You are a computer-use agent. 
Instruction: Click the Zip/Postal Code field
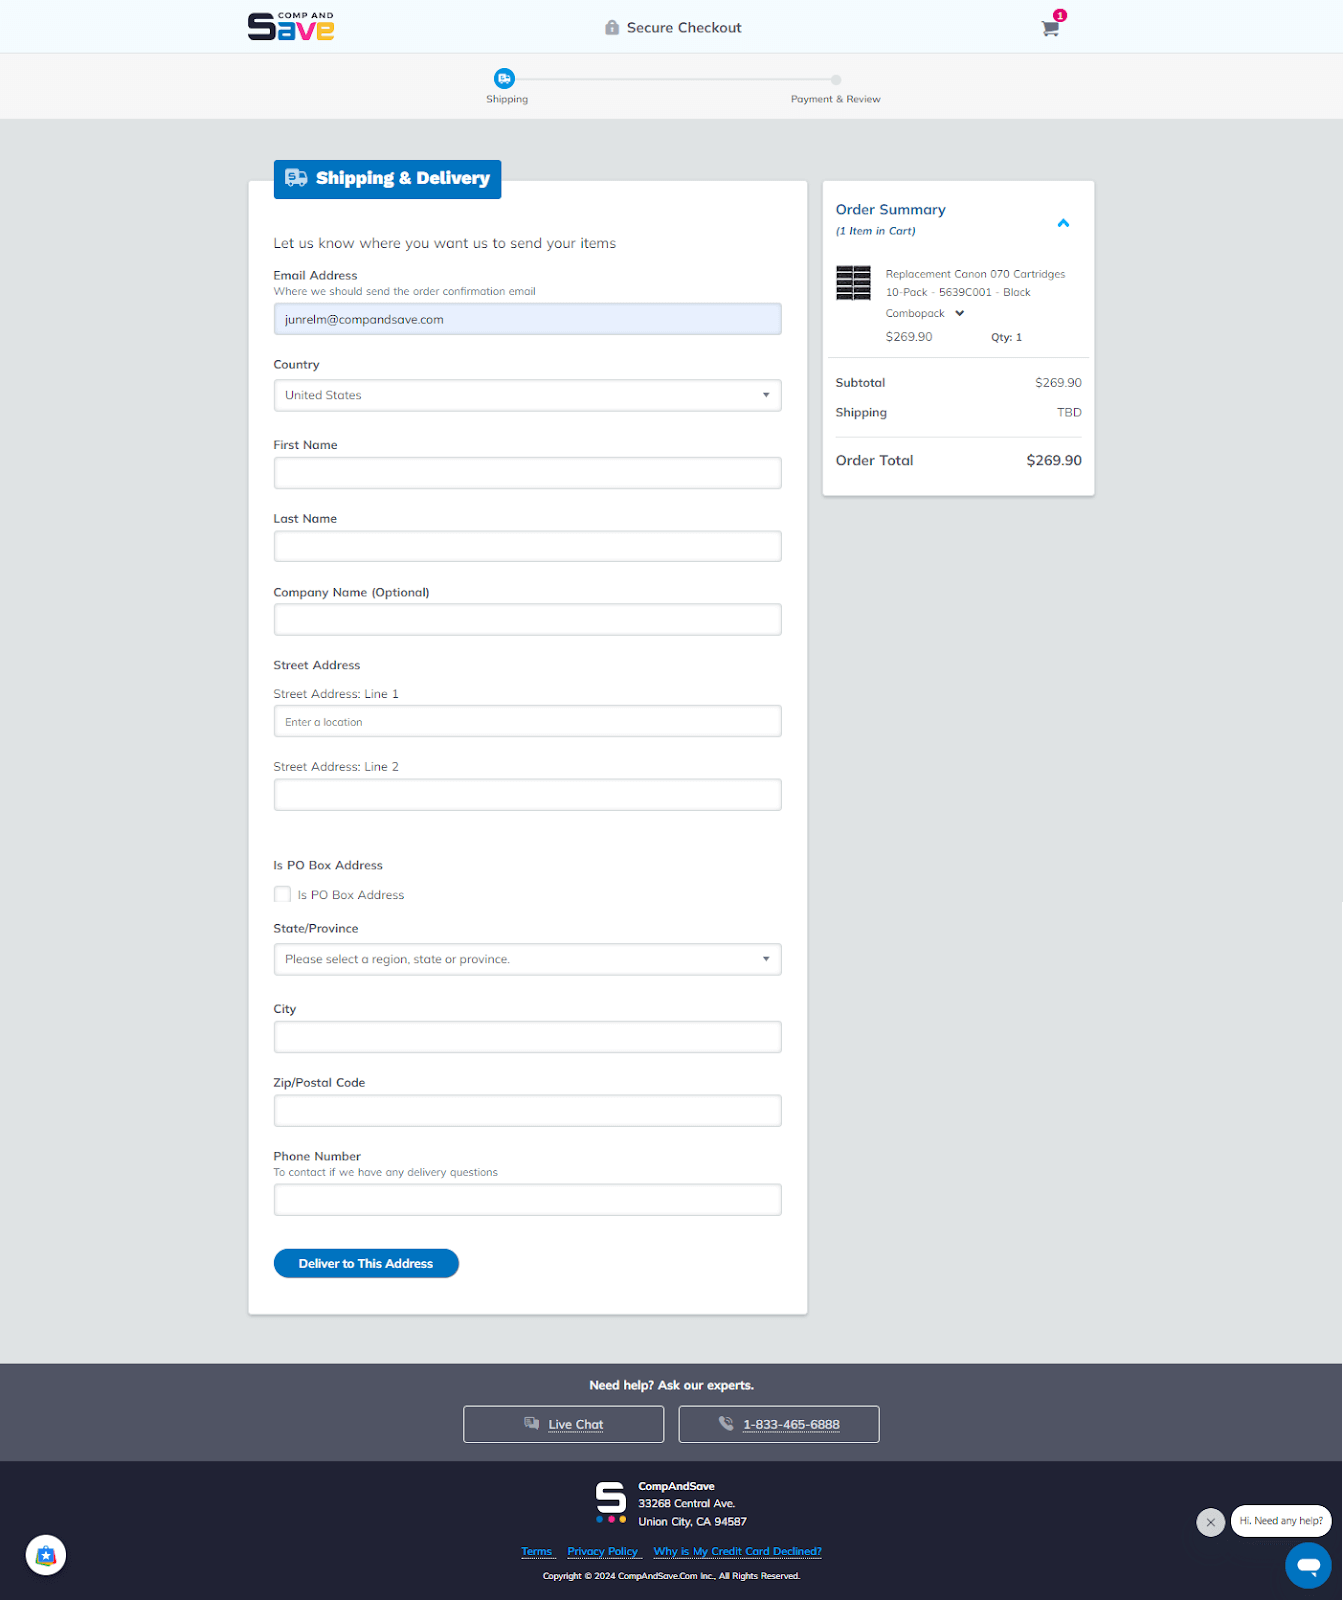tap(527, 1110)
